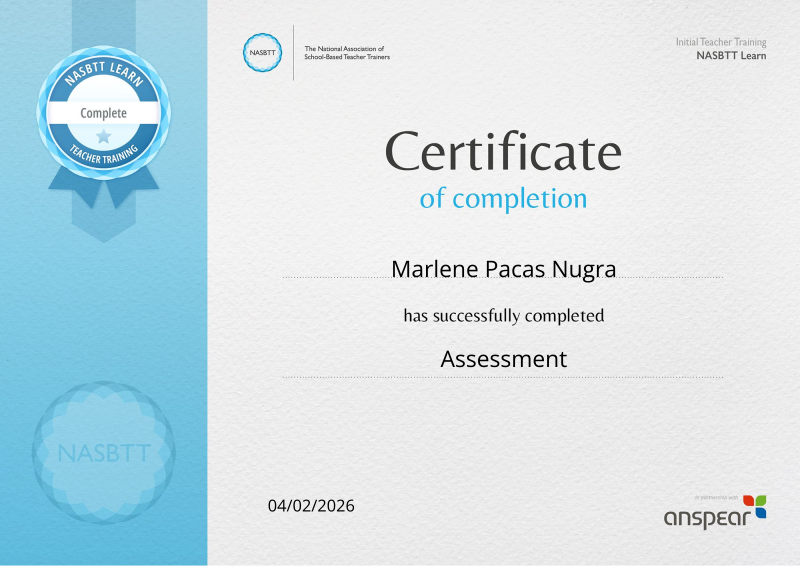The width and height of the screenshot is (800, 566).
Task: Click 'The National Association of School-Based Teacher Trainers' text
Action: (347, 53)
